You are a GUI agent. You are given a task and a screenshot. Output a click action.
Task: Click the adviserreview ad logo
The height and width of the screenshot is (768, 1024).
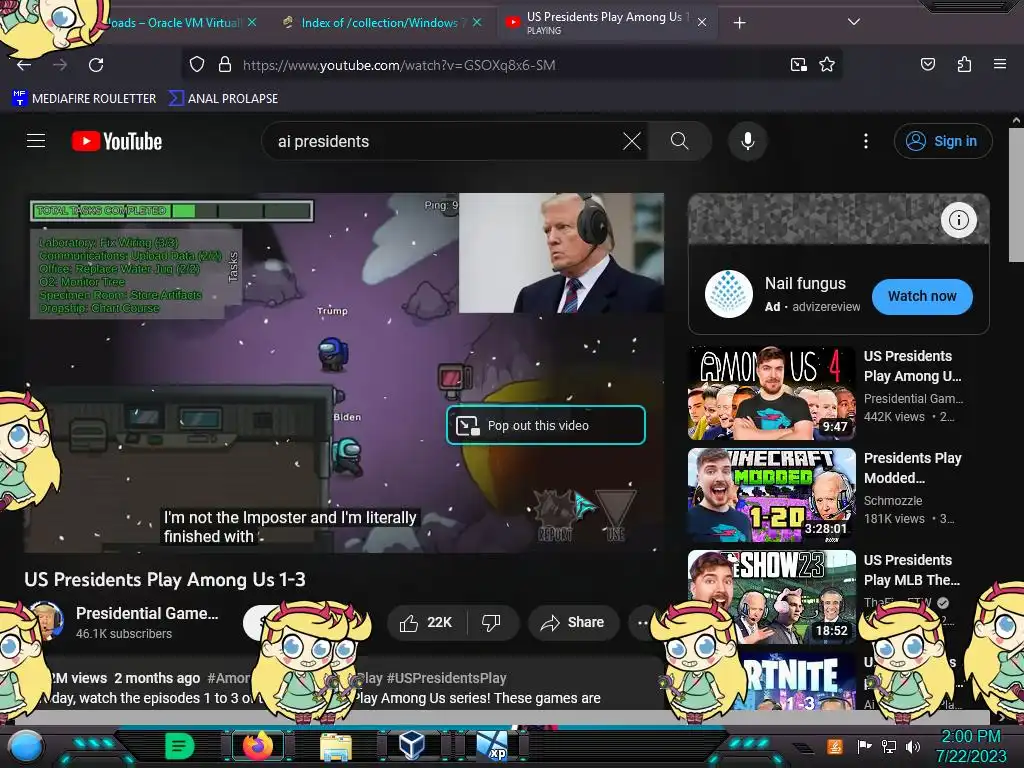pyautogui.click(x=729, y=294)
